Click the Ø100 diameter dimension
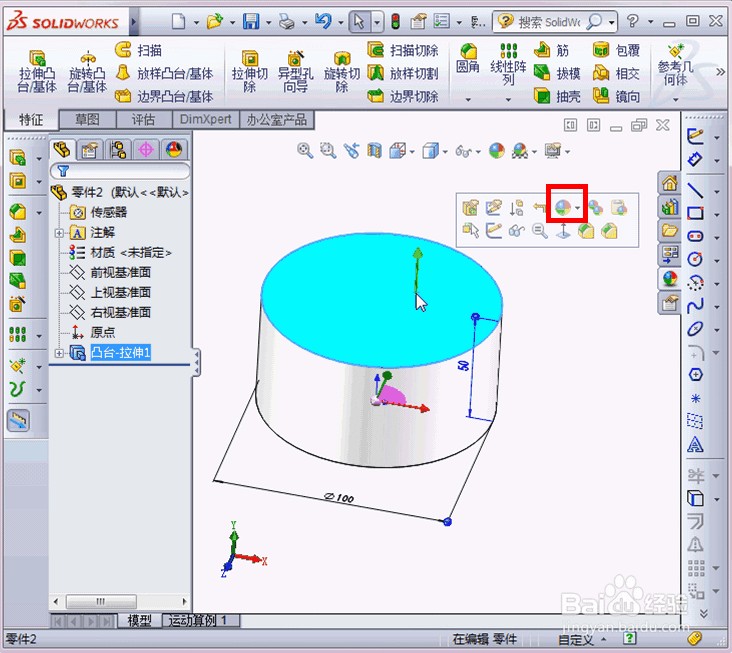The width and height of the screenshot is (732, 653). click(x=339, y=498)
